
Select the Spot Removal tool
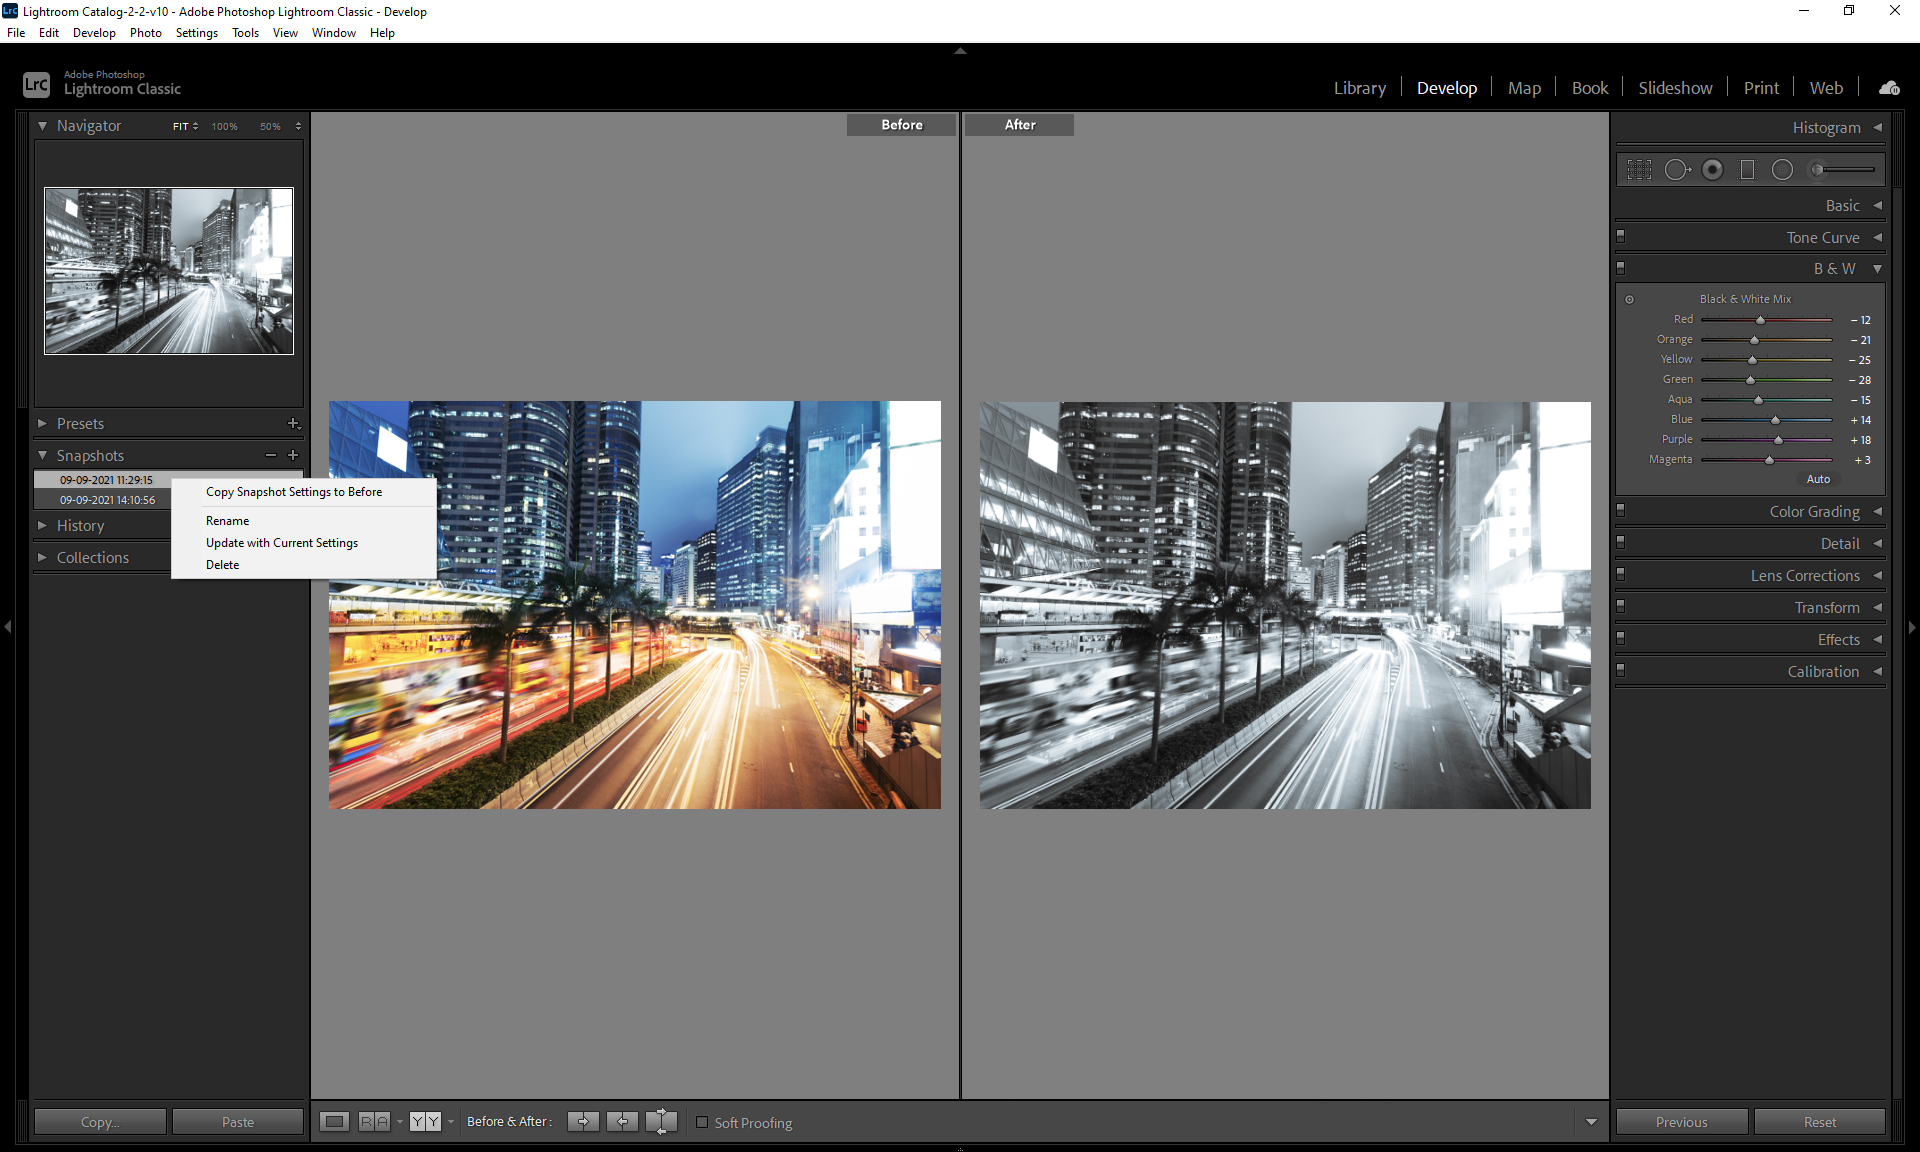pyautogui.click(x=1678, y=169)
